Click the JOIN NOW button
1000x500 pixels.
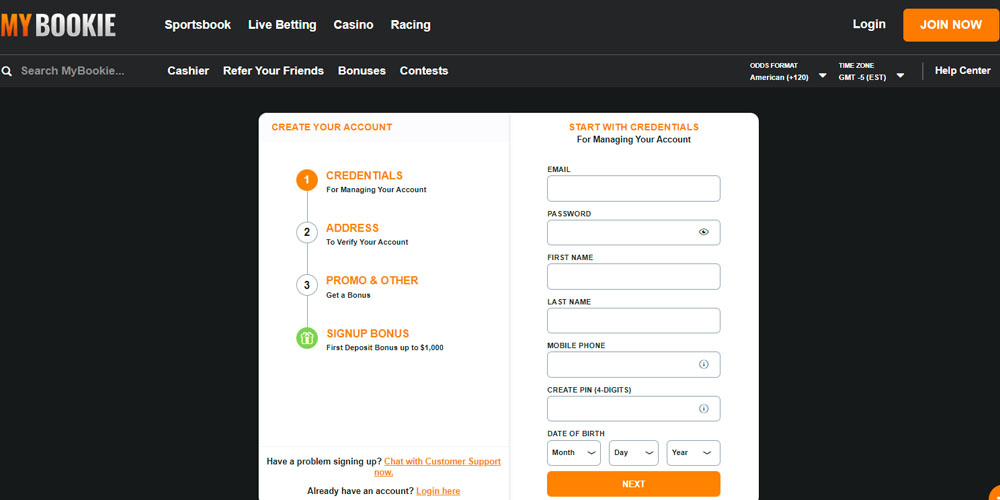(951, 25)
